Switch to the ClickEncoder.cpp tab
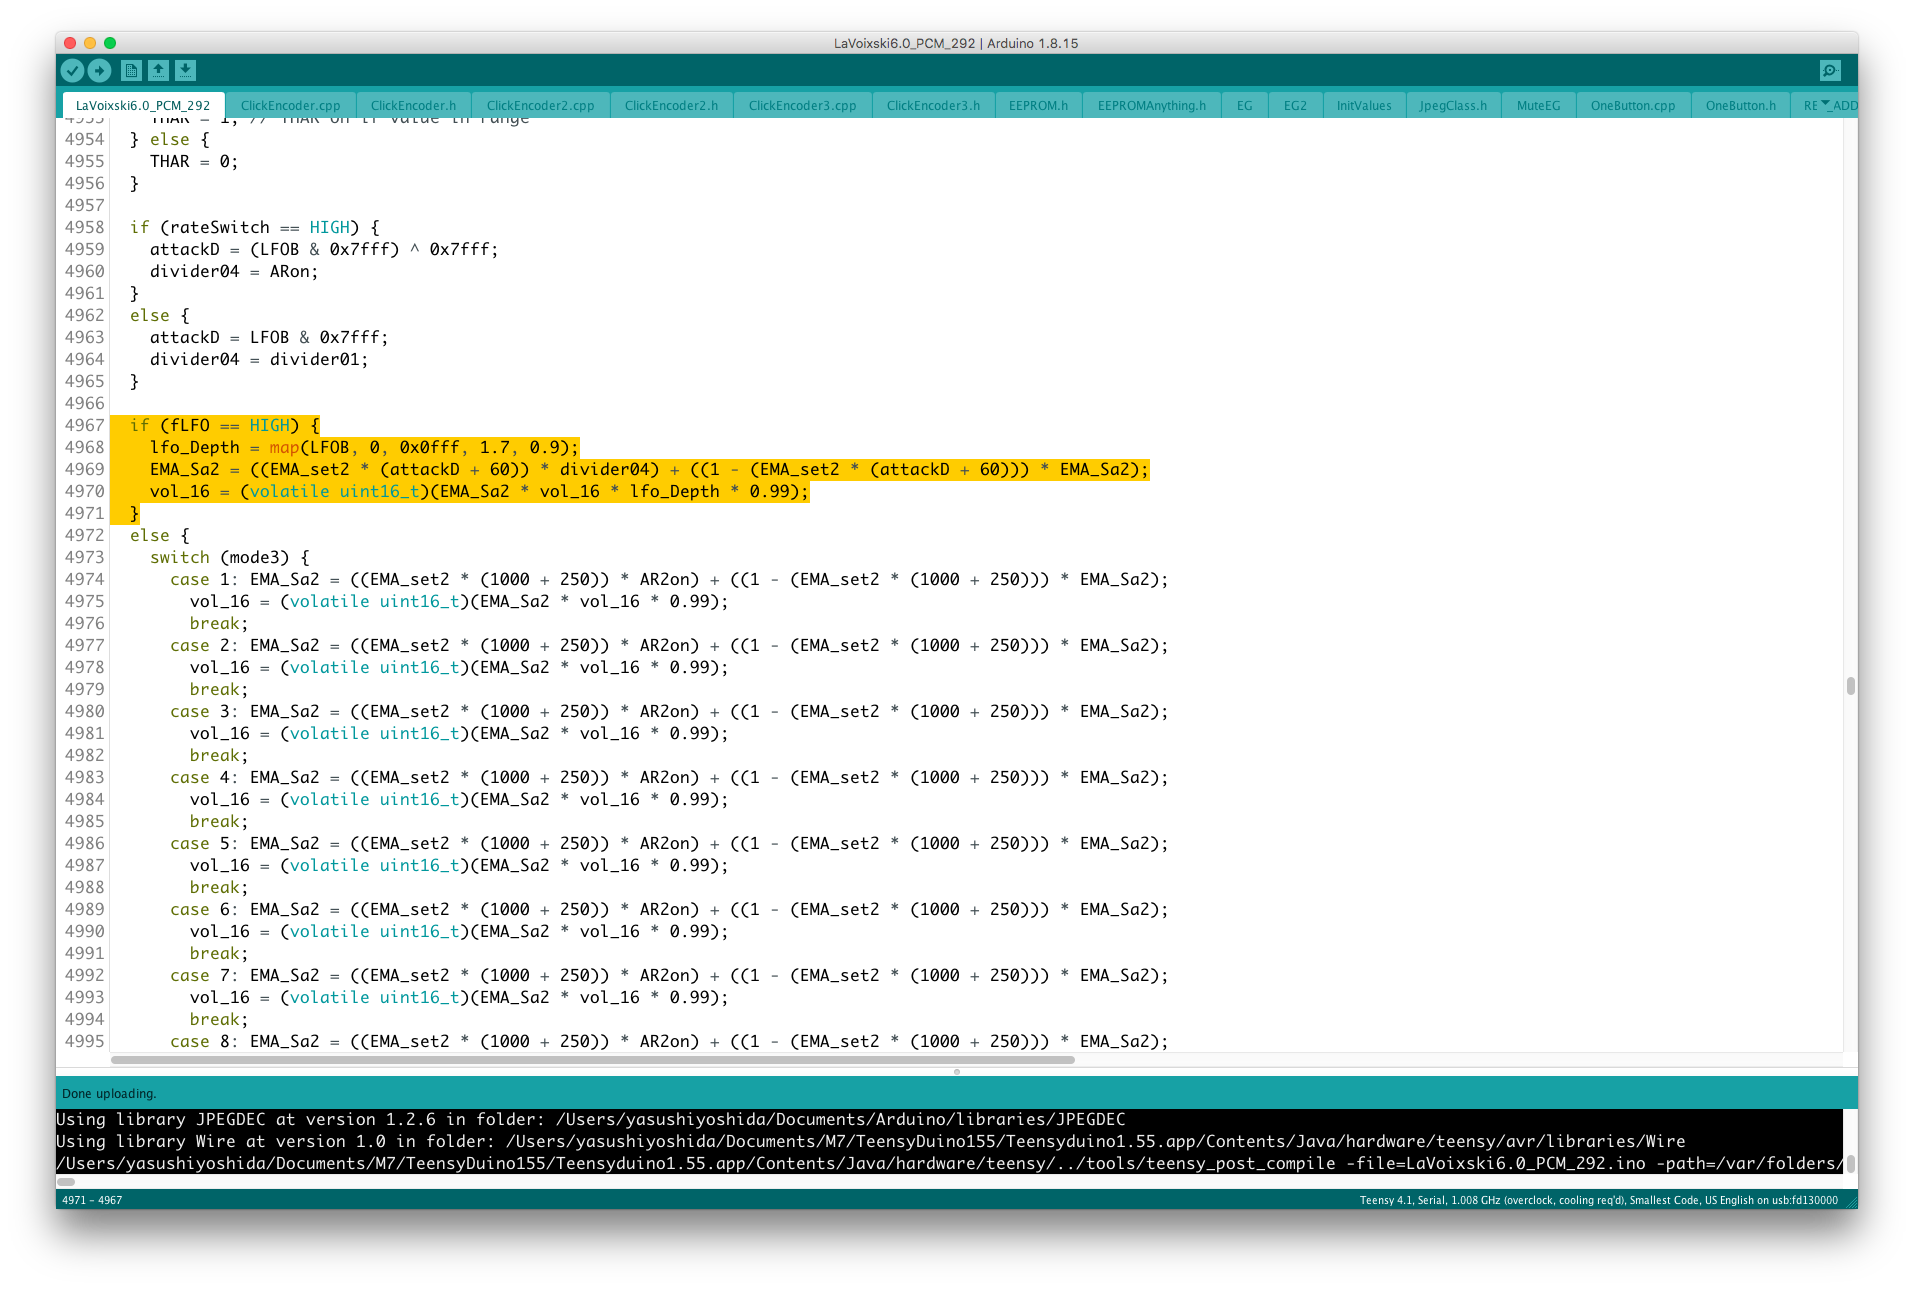 (290, 105)
